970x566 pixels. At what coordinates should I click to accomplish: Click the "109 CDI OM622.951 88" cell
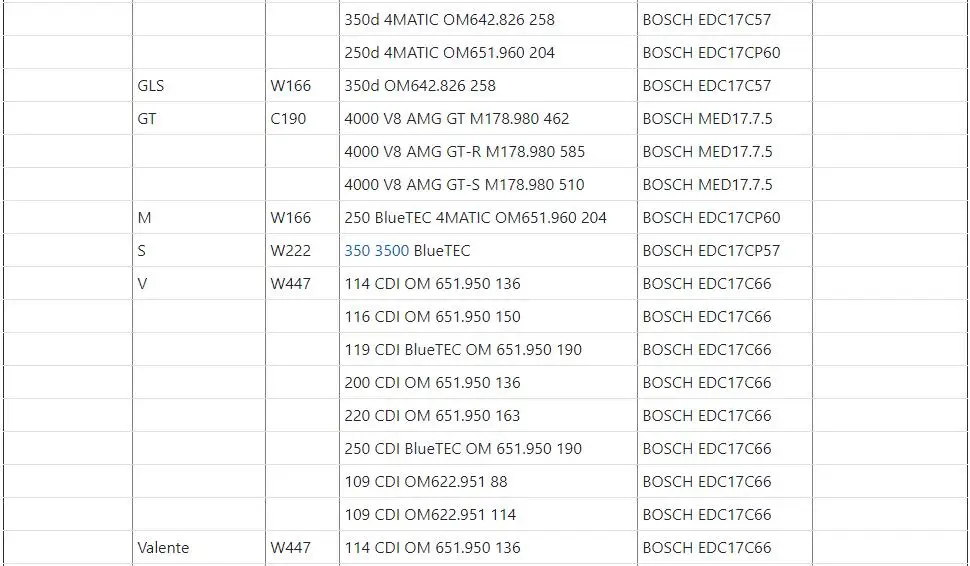(x=488, y=481)
